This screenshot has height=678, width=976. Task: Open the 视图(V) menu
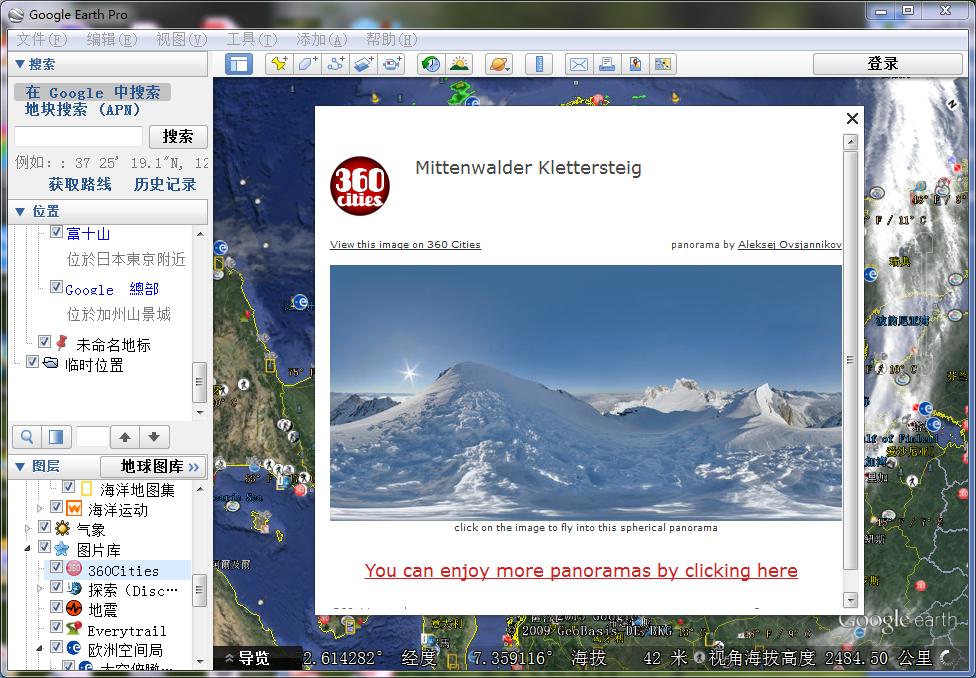click(182, 40)
